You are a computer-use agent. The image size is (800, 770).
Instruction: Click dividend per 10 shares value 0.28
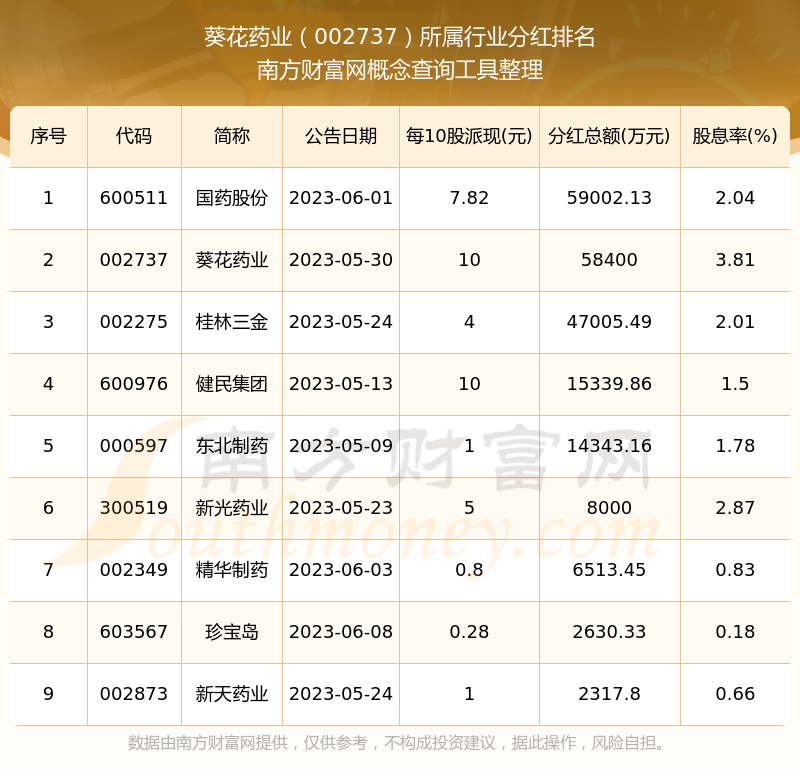(x=469, y=632)
